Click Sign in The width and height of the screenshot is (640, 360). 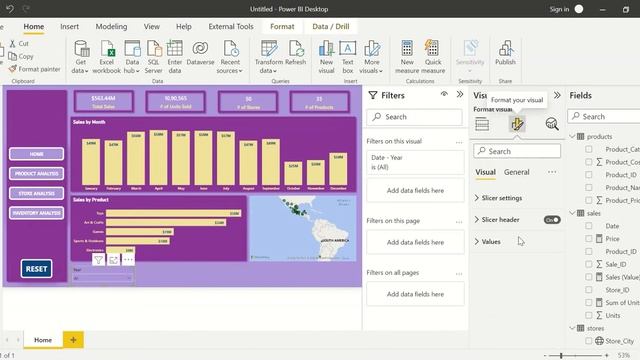(559, 9)
